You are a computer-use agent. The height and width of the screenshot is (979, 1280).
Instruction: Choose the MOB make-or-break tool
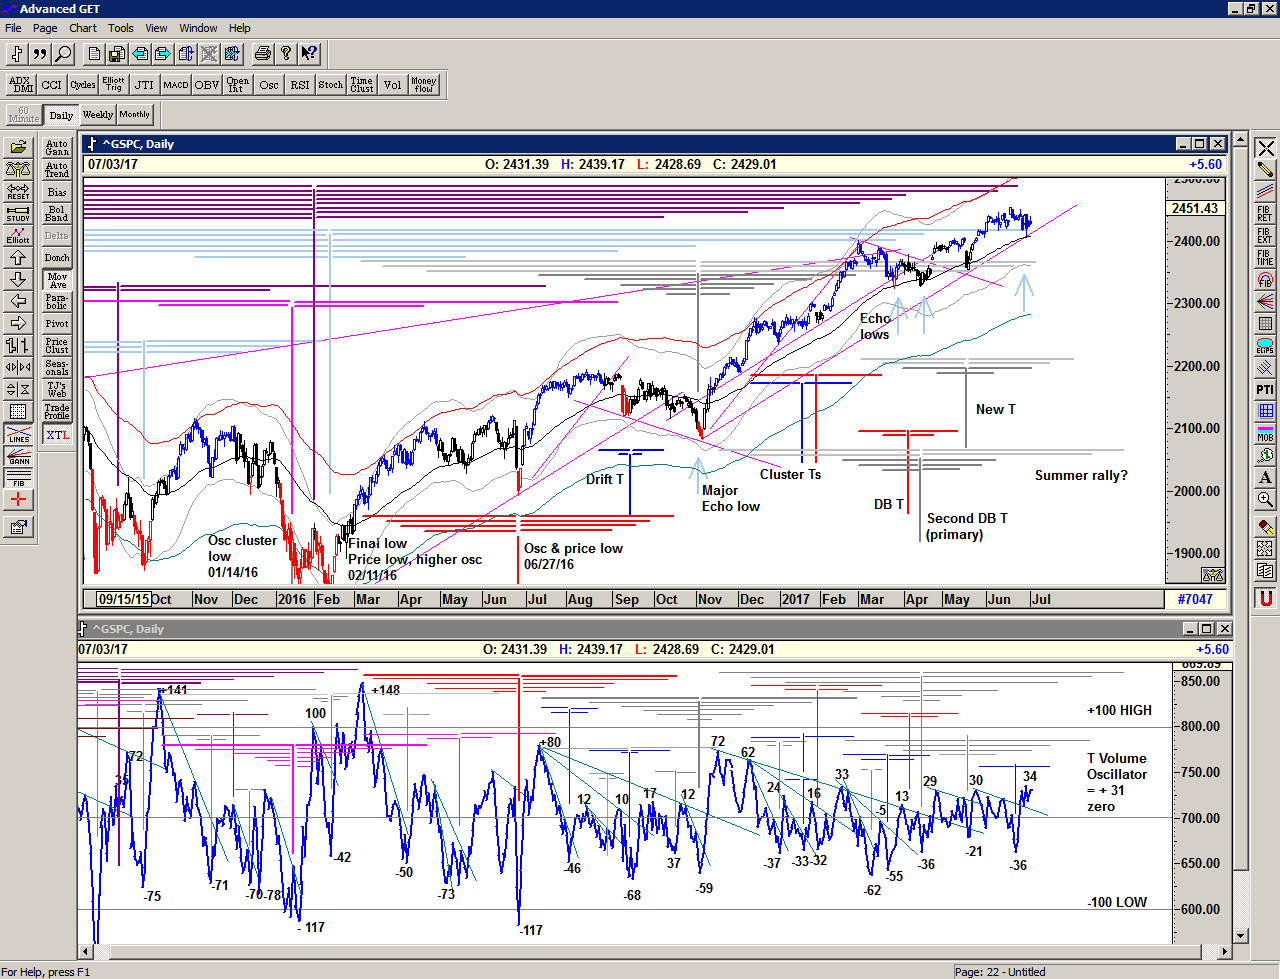pos(1265,433)
